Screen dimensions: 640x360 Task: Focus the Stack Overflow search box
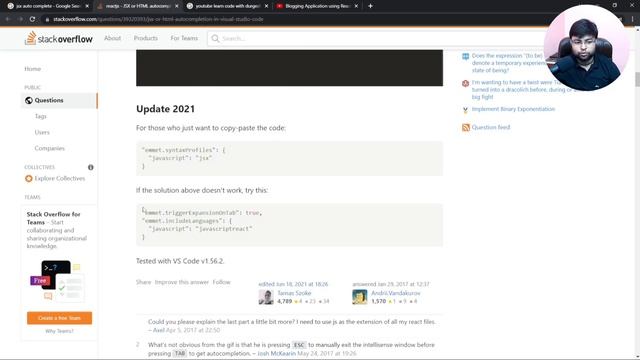pyautogui.click(x=376, y=38)
